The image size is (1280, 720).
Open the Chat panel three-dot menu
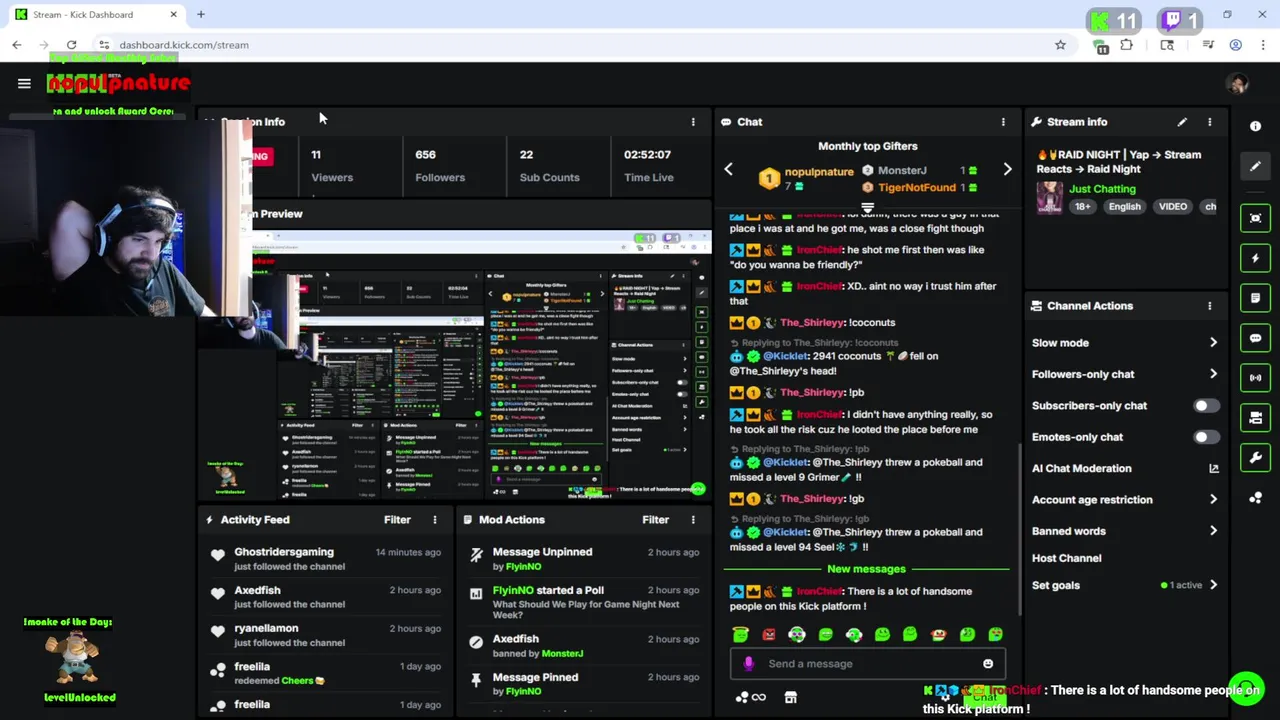pos(1003,122)
